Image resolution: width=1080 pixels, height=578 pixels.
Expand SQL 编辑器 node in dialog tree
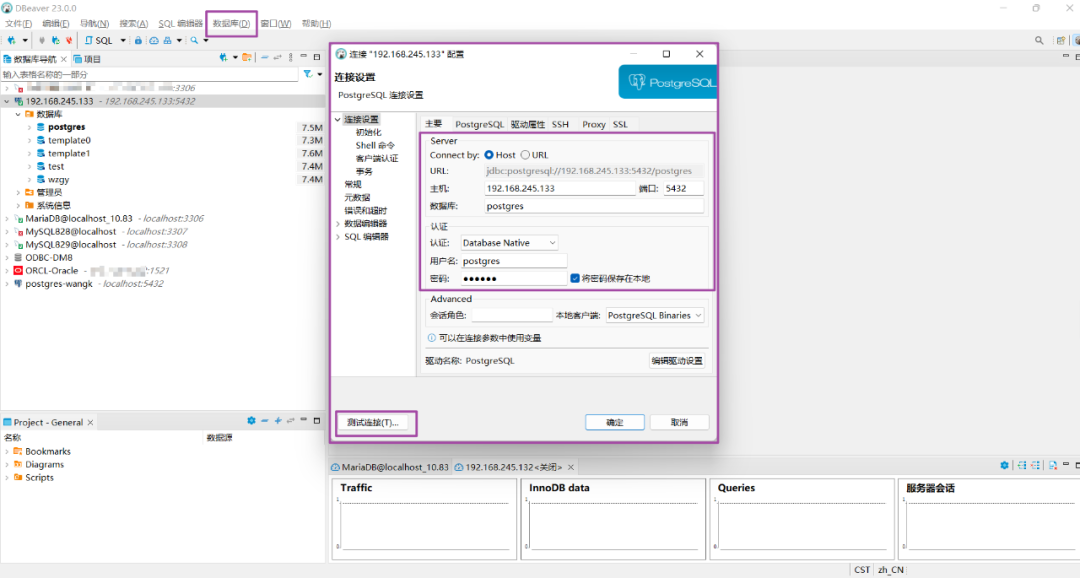click(x=338, y=236)
